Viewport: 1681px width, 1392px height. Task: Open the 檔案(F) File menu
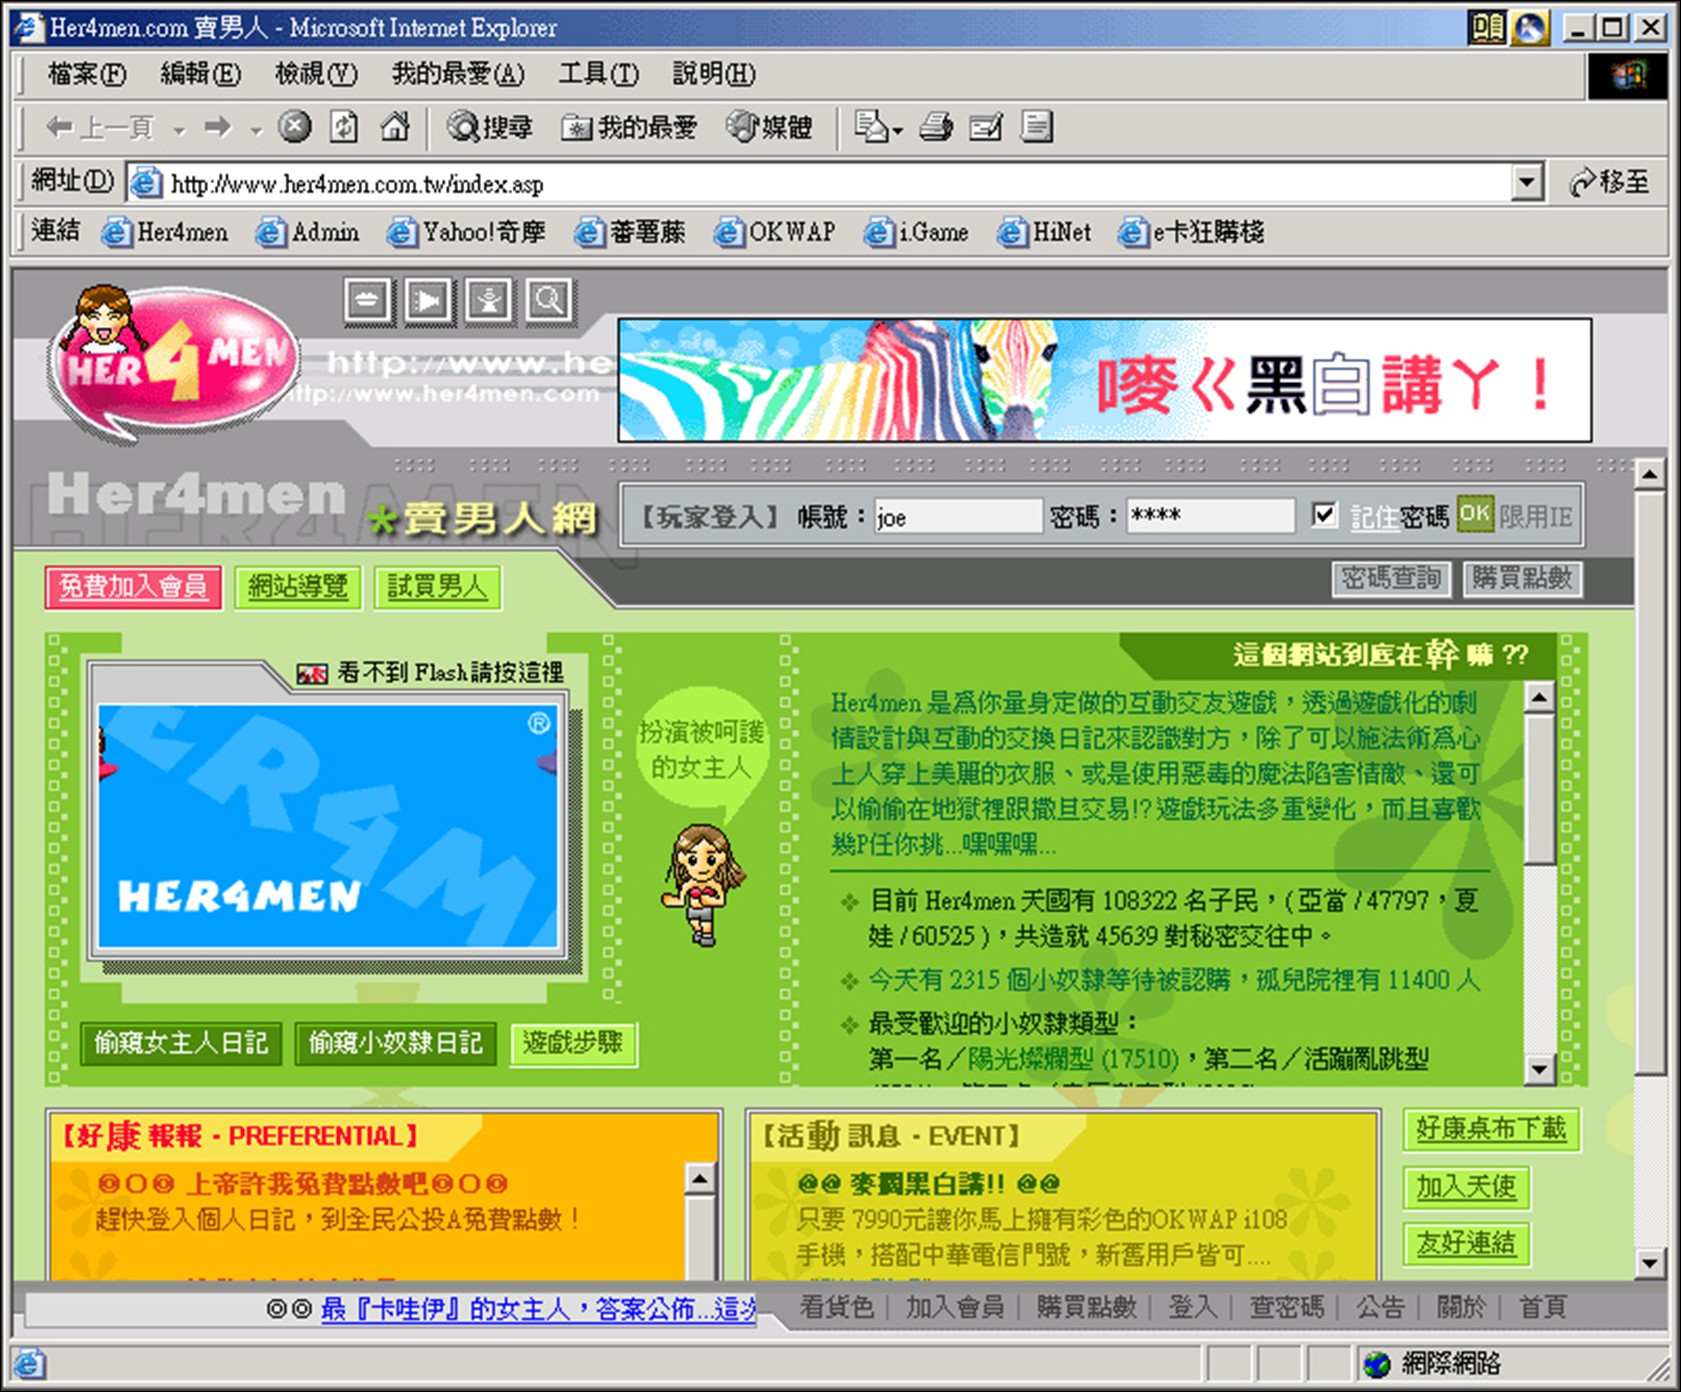pyautogui.click(x=87, y=73)
